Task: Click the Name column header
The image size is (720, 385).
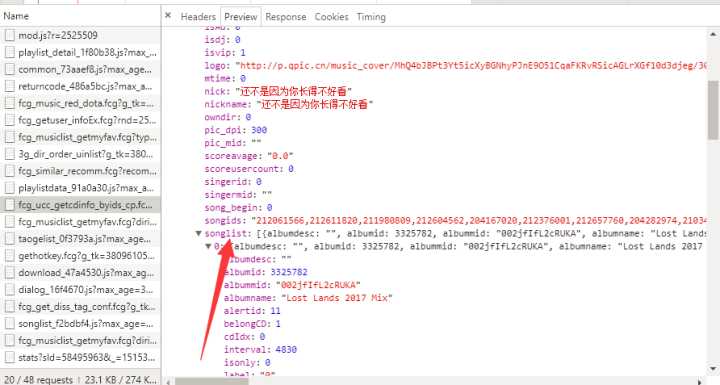Action: pos(80,16)
